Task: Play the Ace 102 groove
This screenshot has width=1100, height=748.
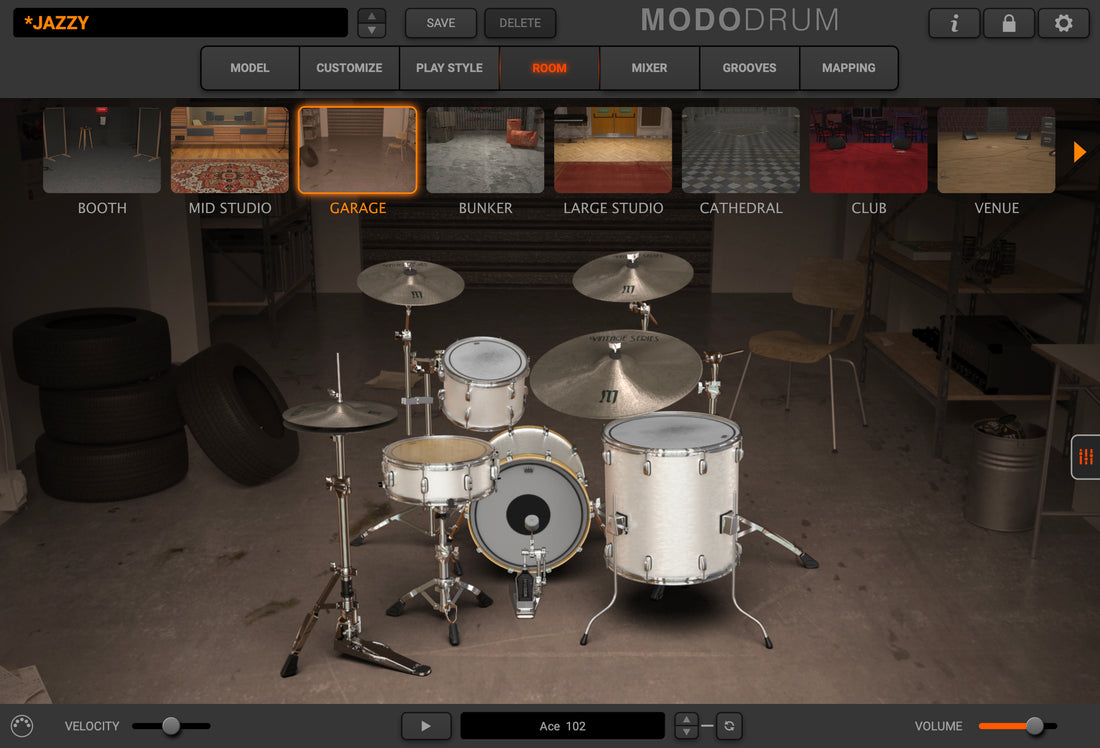Action: coord(426,726)
